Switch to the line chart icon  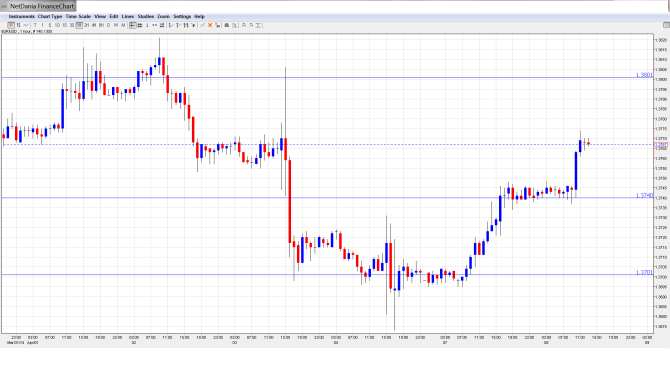tap(26, 25)
